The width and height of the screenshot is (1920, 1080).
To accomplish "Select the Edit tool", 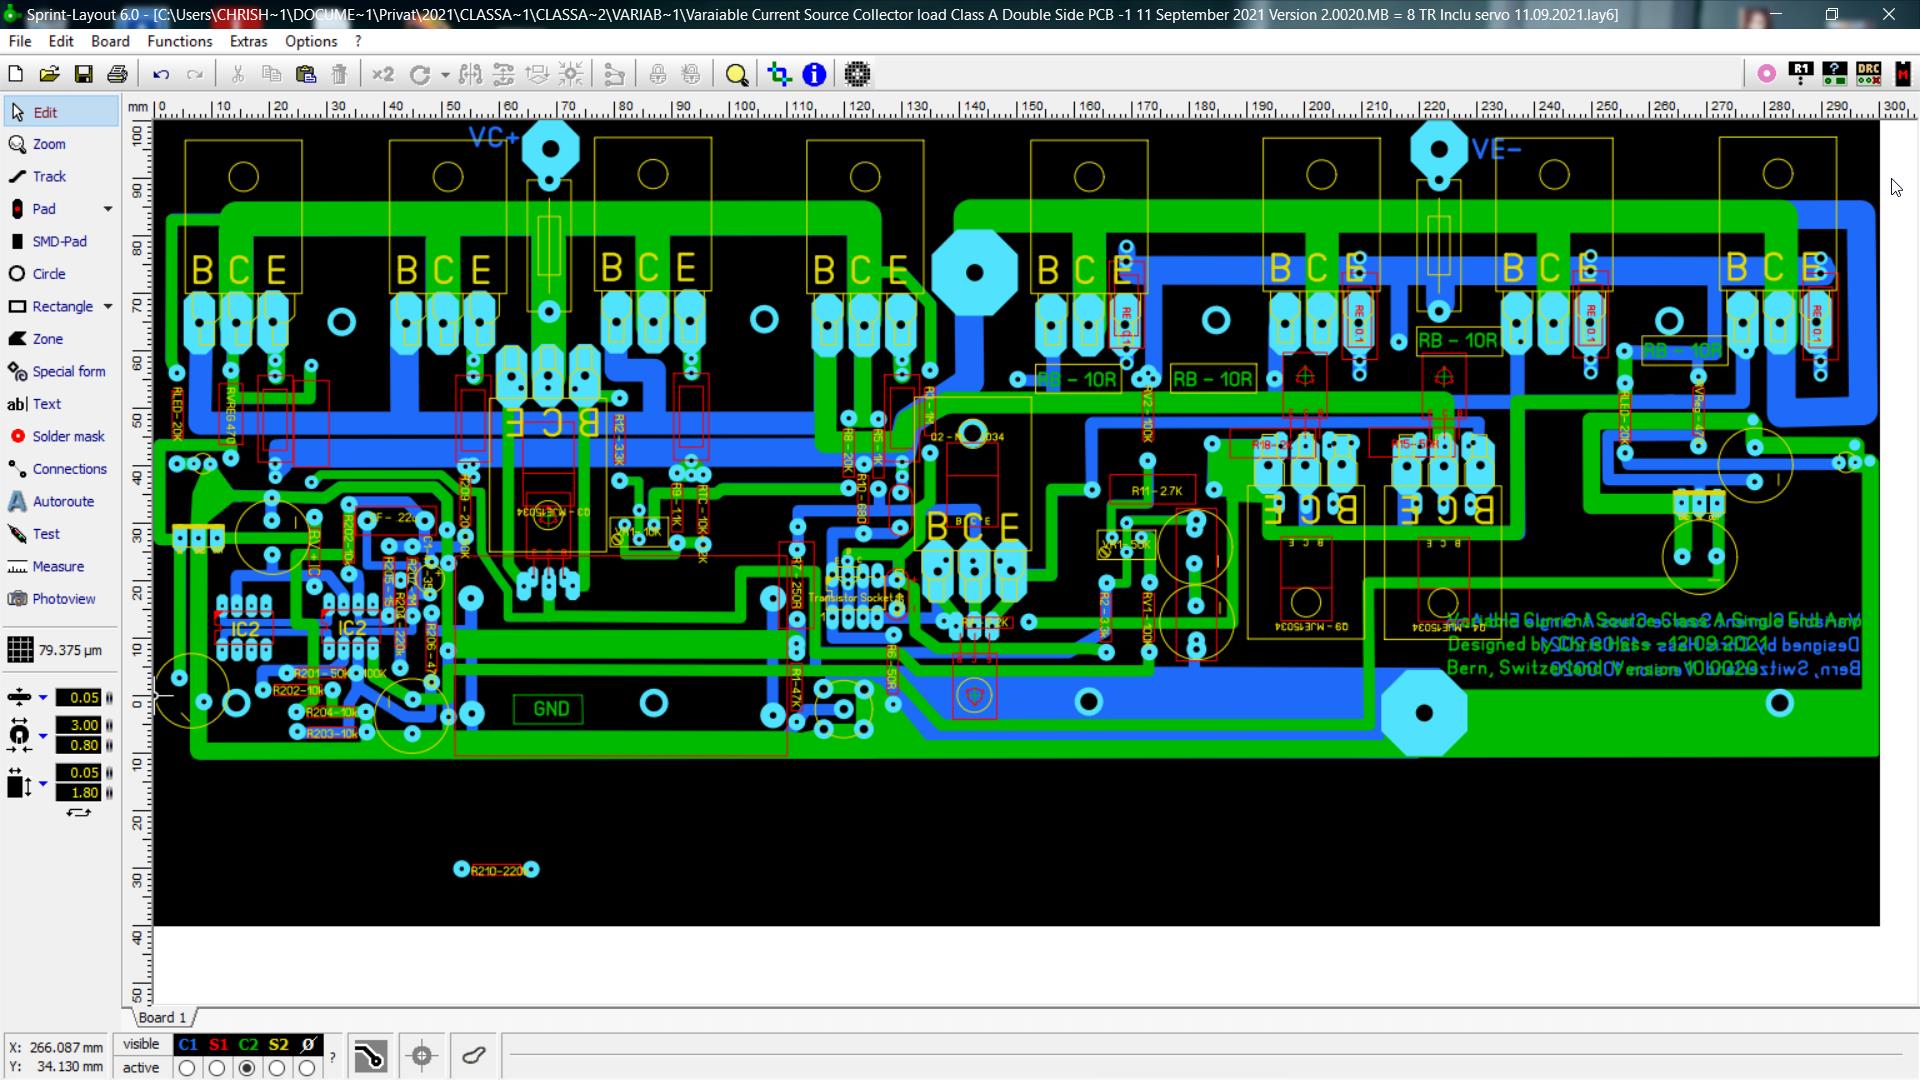I will [x=61, y=112].
